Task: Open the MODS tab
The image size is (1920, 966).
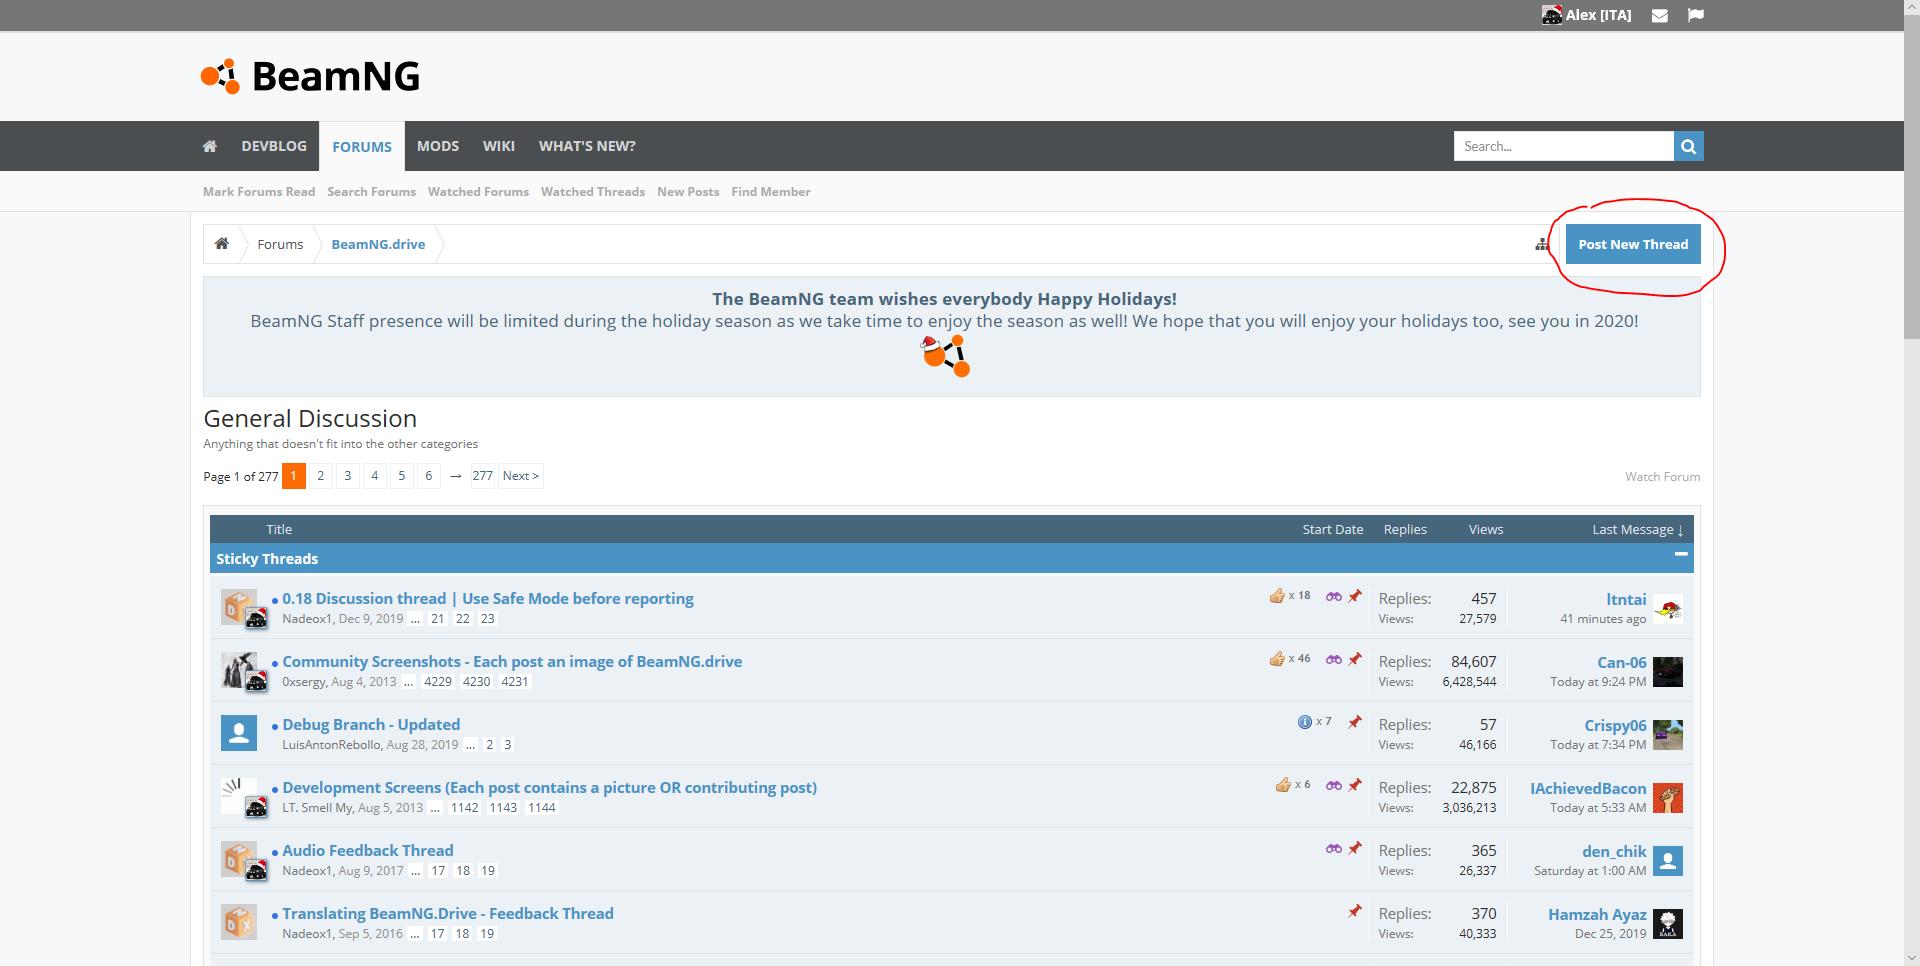Action: pos(438,146)
